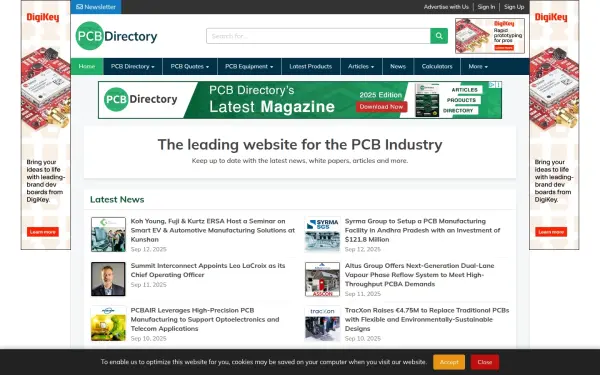Screen dimensions: 600x375
Task: Open Leo LaCroix portrait thumbnail
Action: click(x=108, y=279)
